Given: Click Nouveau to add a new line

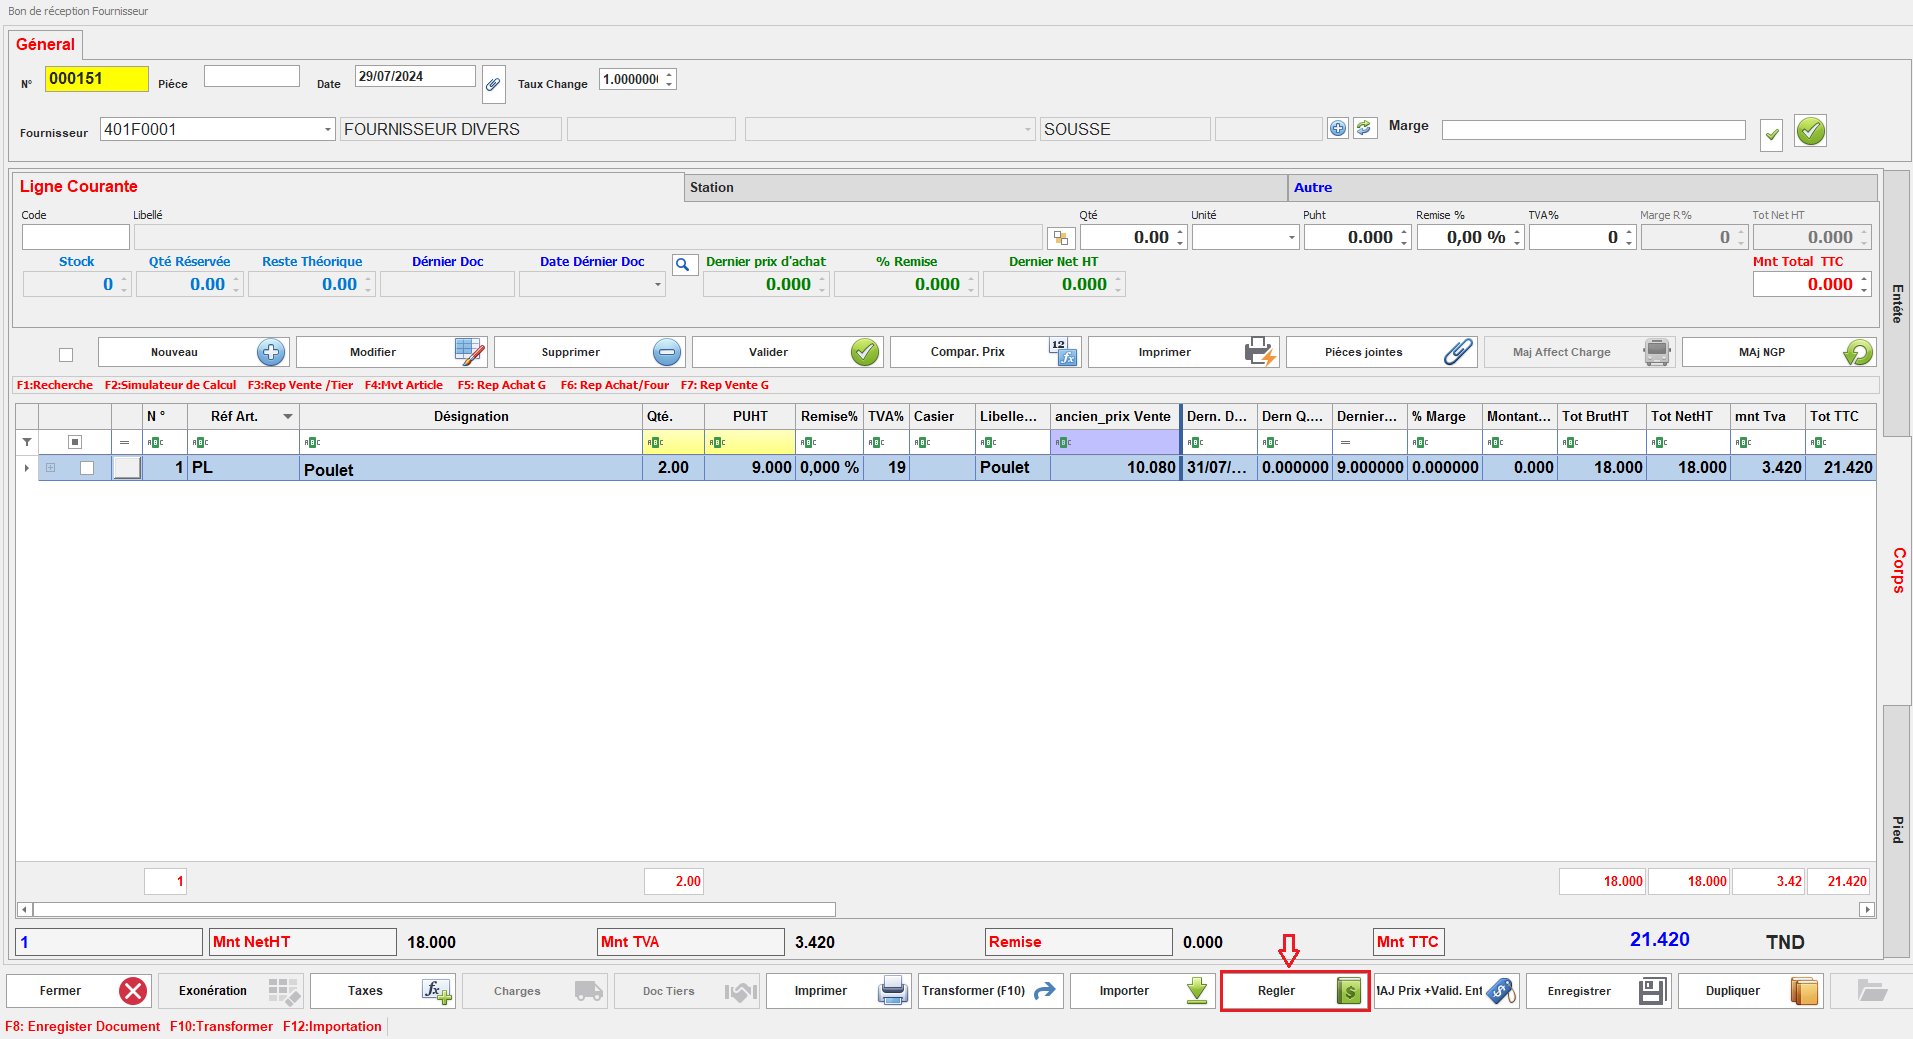Looking at the screenshot, I should (x=193, y=352).
